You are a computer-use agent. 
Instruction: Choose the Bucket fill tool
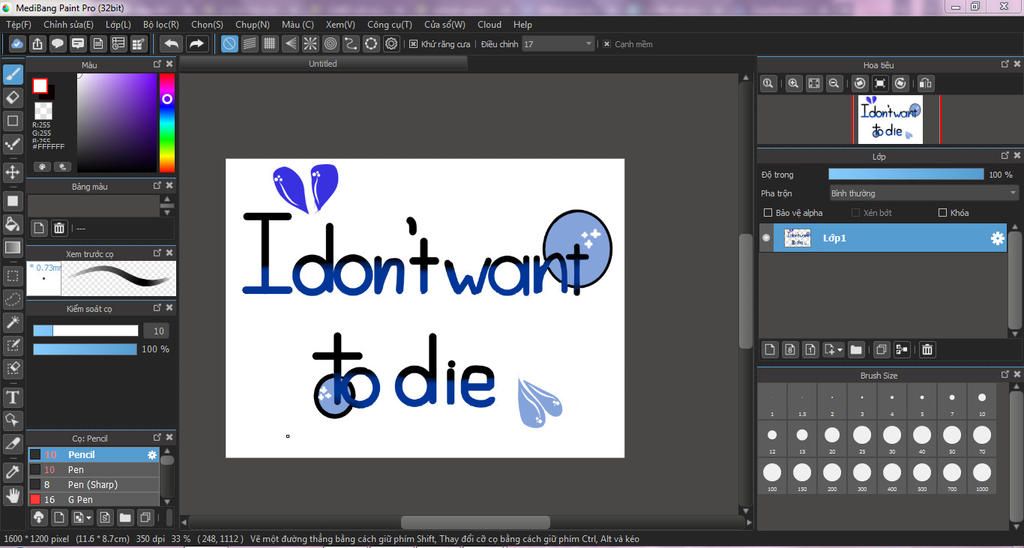click(x=12, y=224)
